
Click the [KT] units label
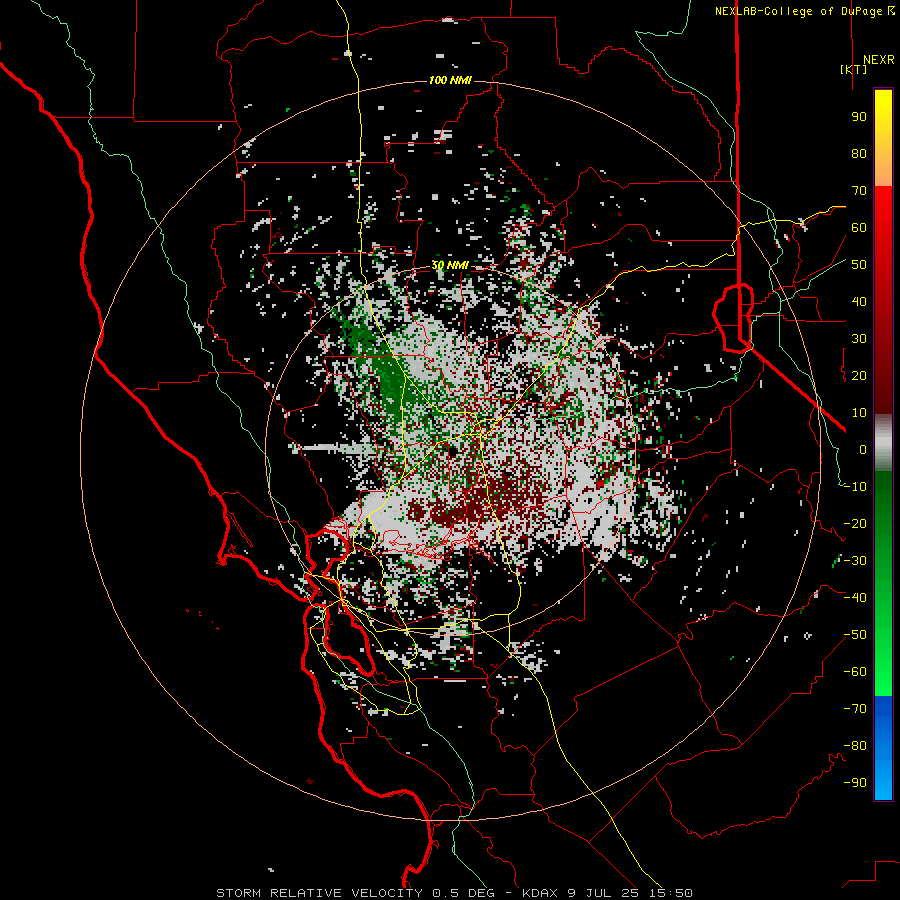[854, 69]
